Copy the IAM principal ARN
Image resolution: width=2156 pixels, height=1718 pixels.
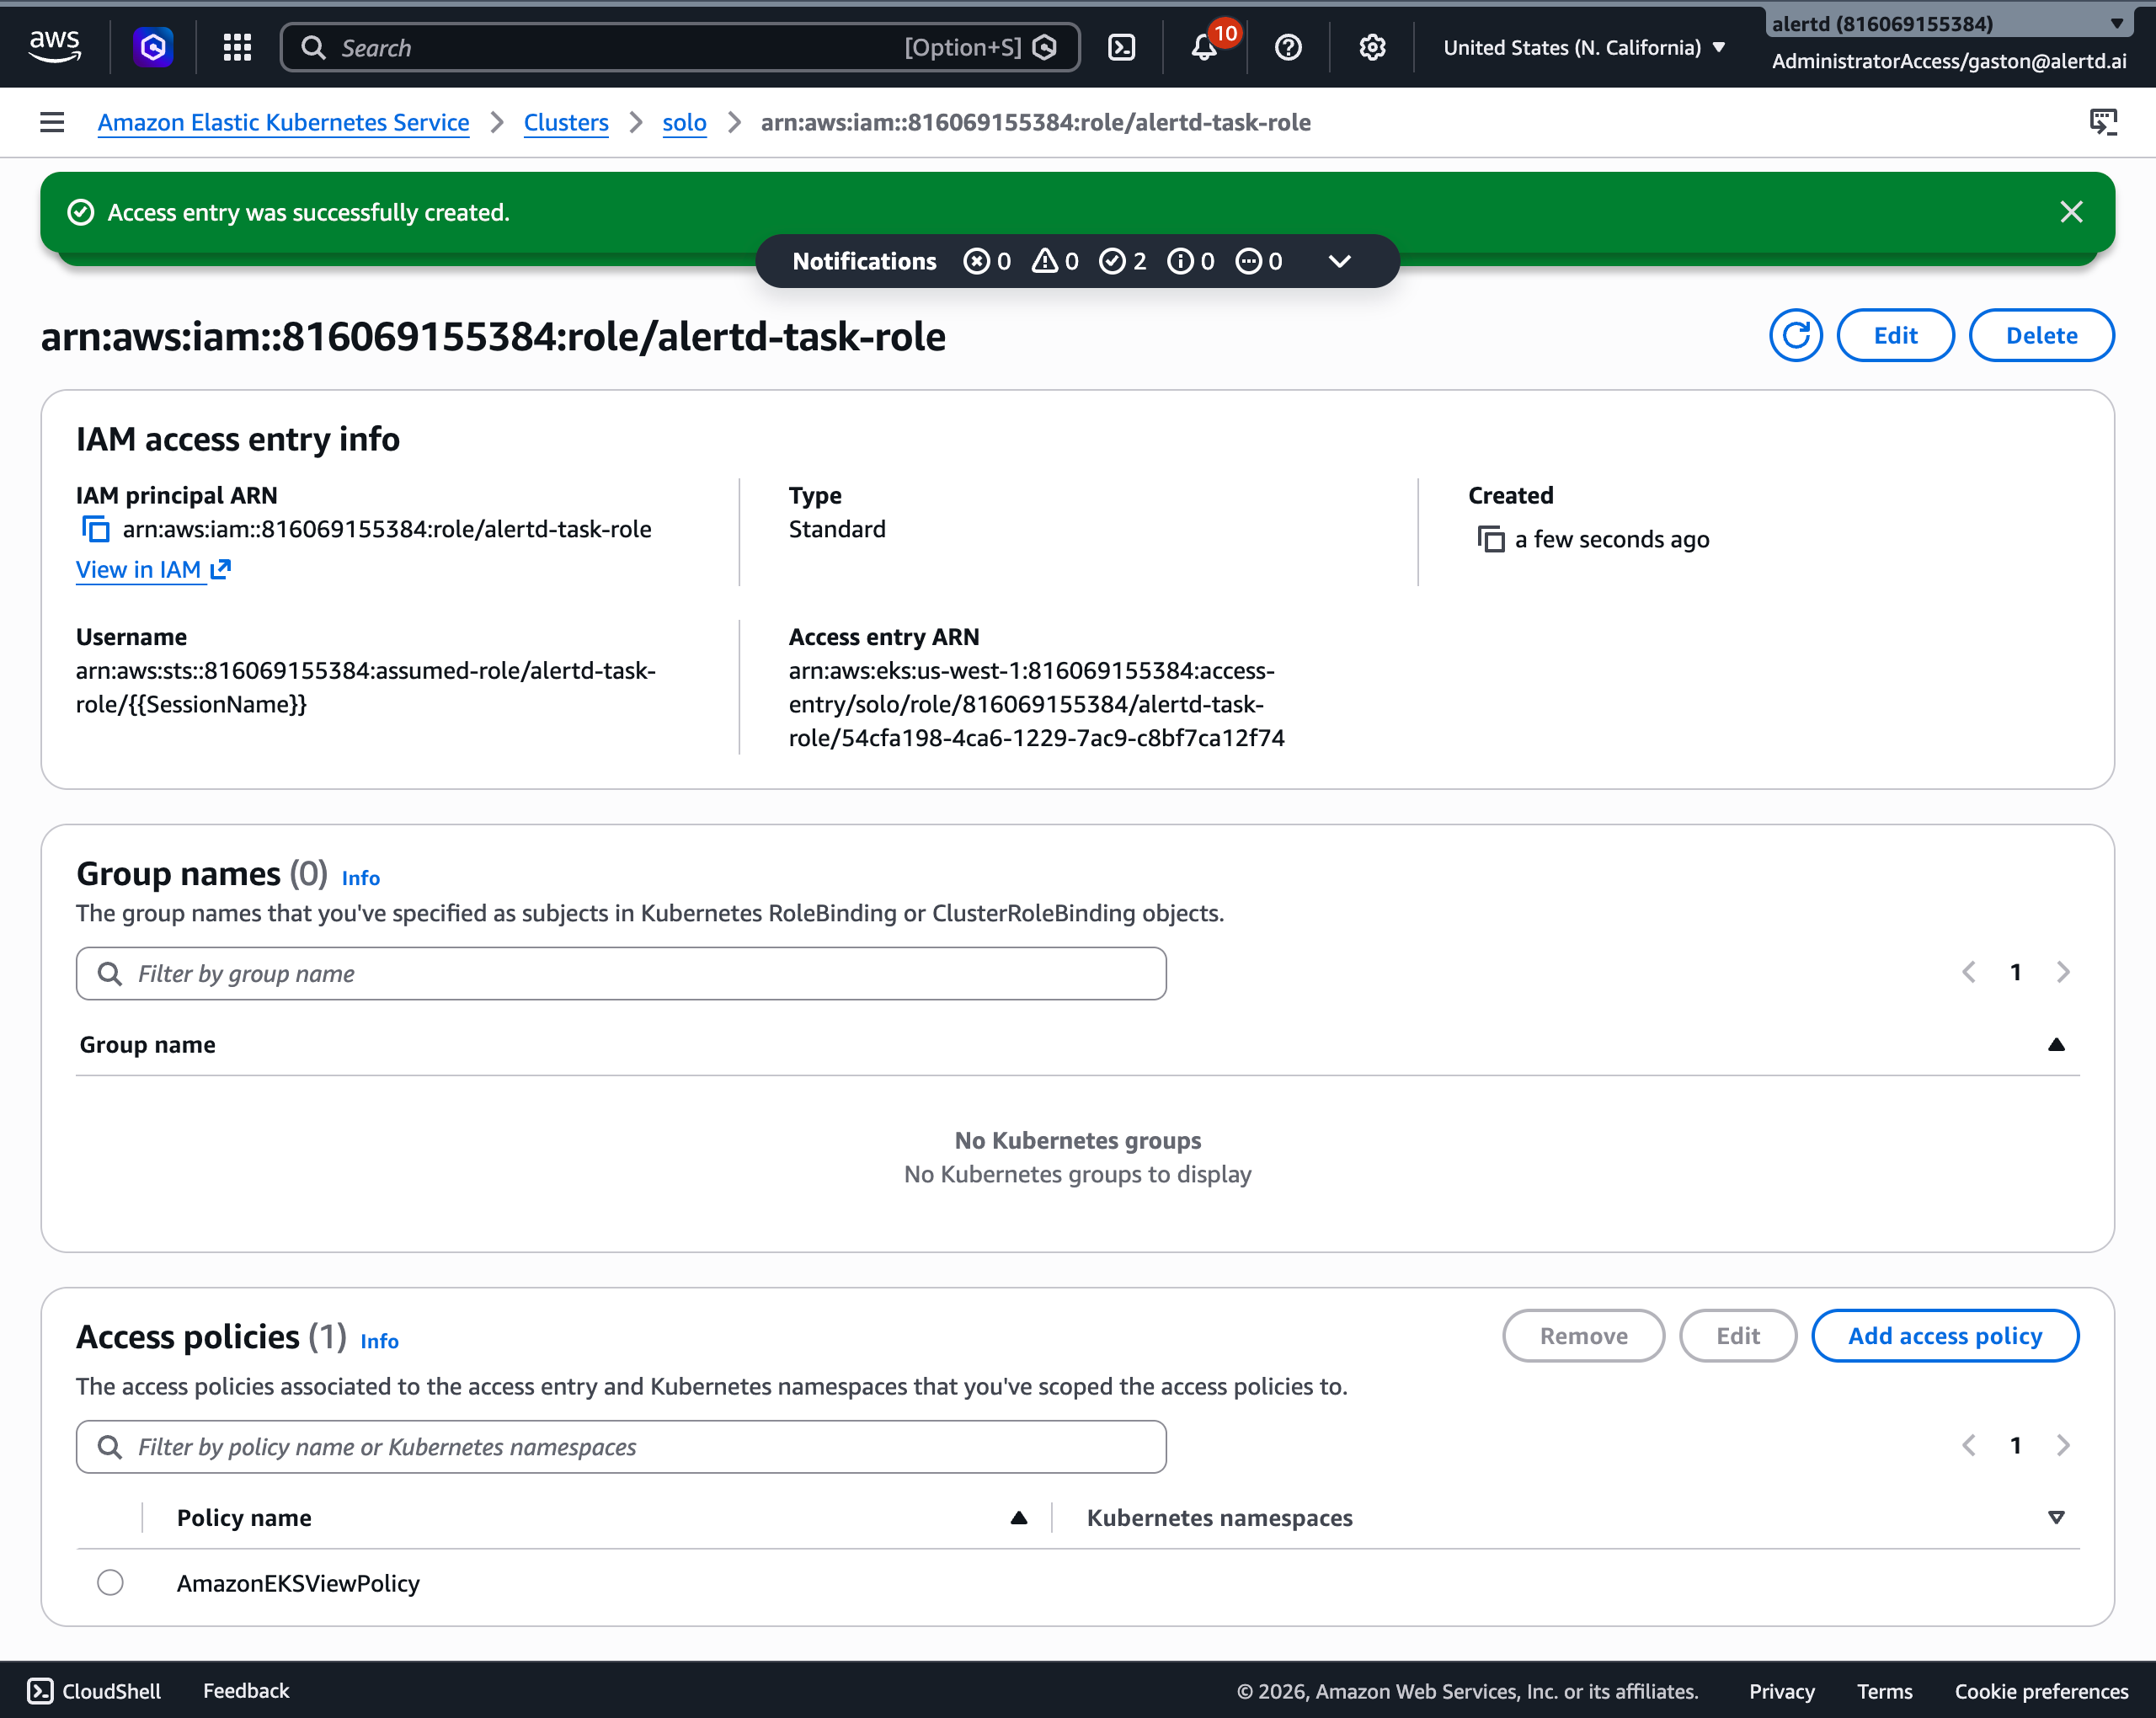95,529
